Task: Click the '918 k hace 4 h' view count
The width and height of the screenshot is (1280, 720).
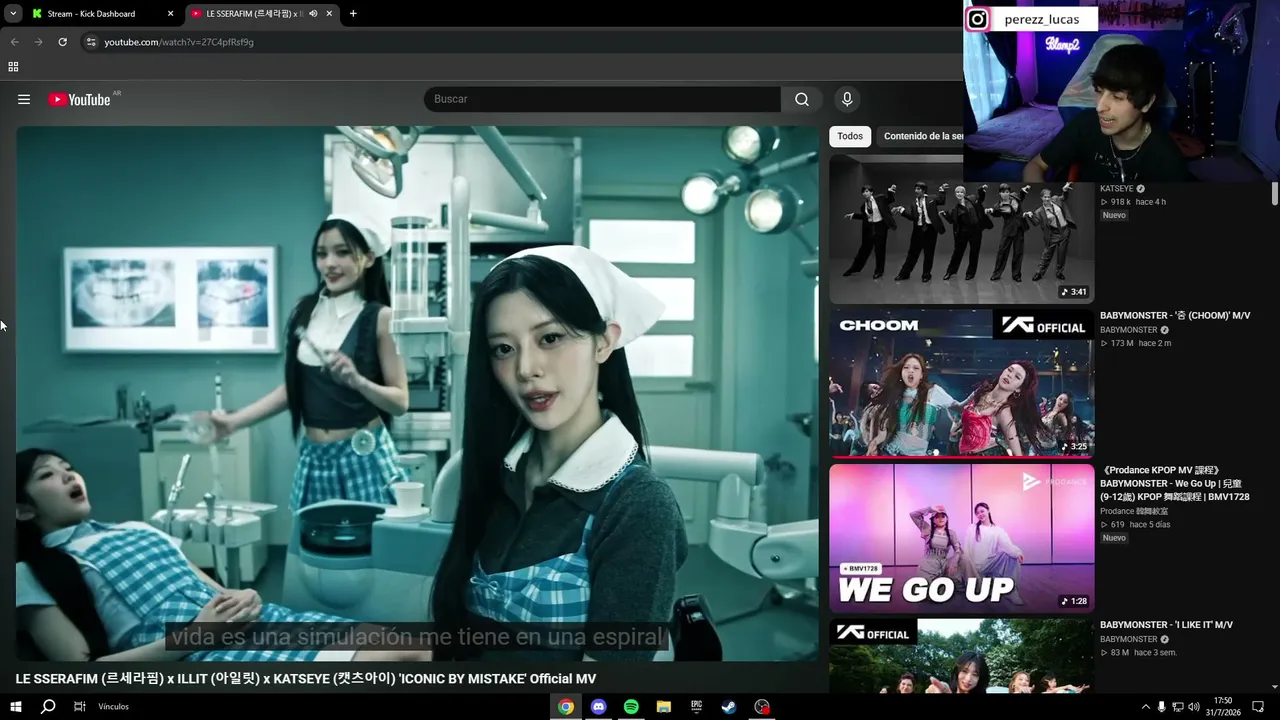Action: click(x=1133, y=202)
